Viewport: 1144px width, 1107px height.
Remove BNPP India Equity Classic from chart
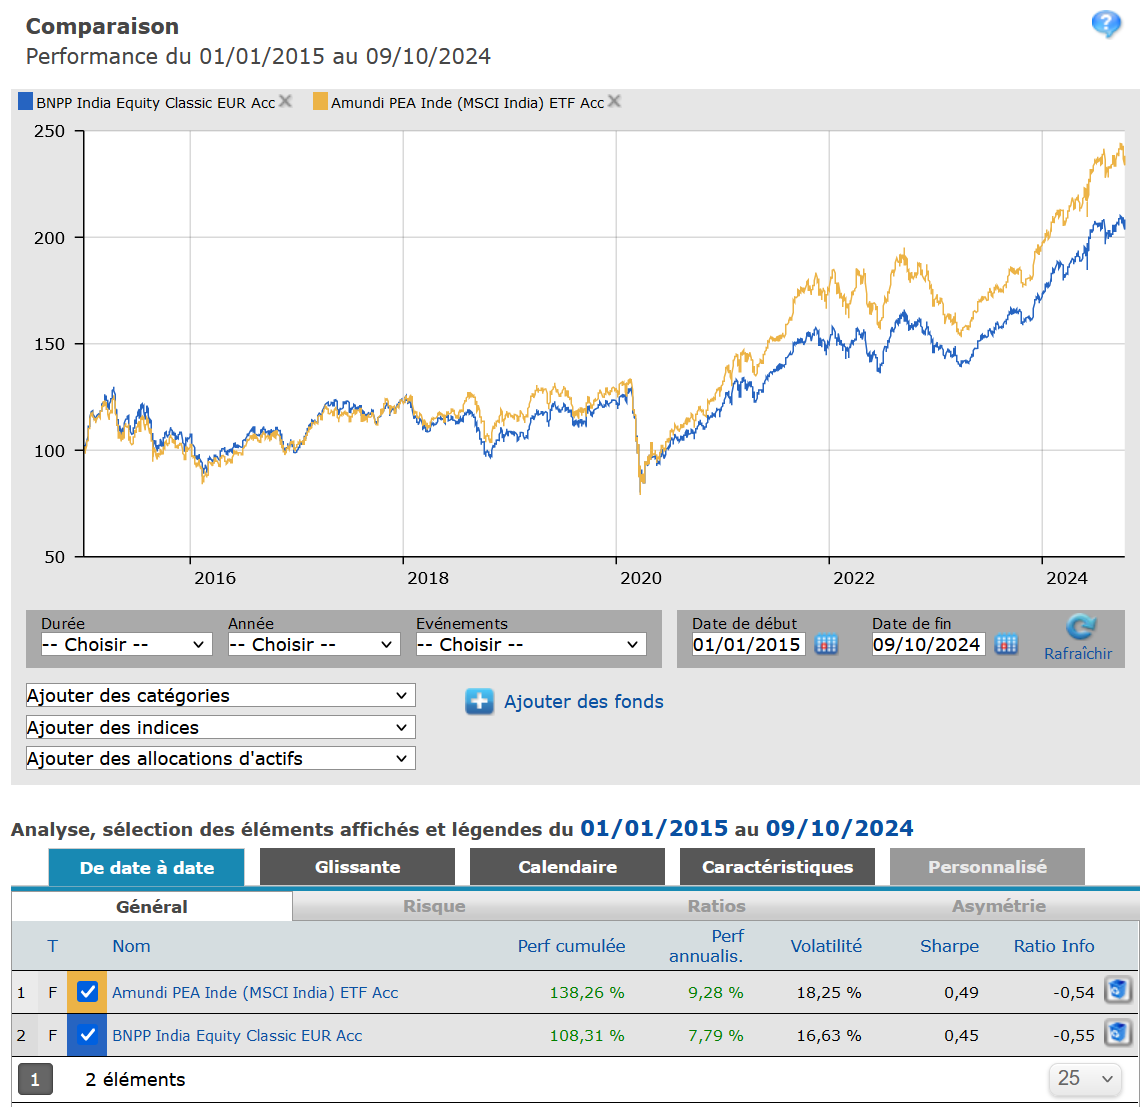[x=285, y=101]
